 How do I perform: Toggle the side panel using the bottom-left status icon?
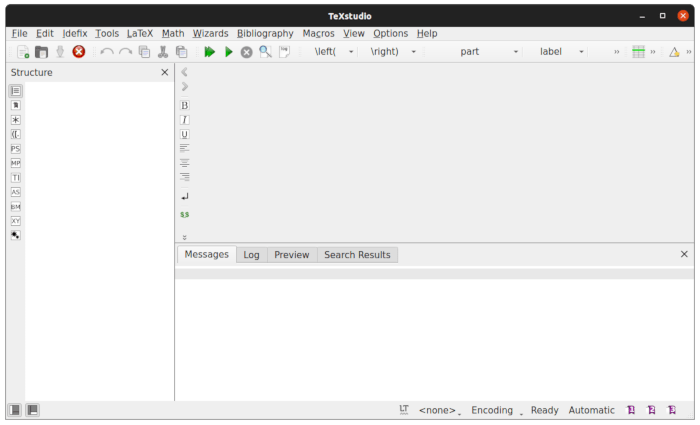click(x=15, y=410)
